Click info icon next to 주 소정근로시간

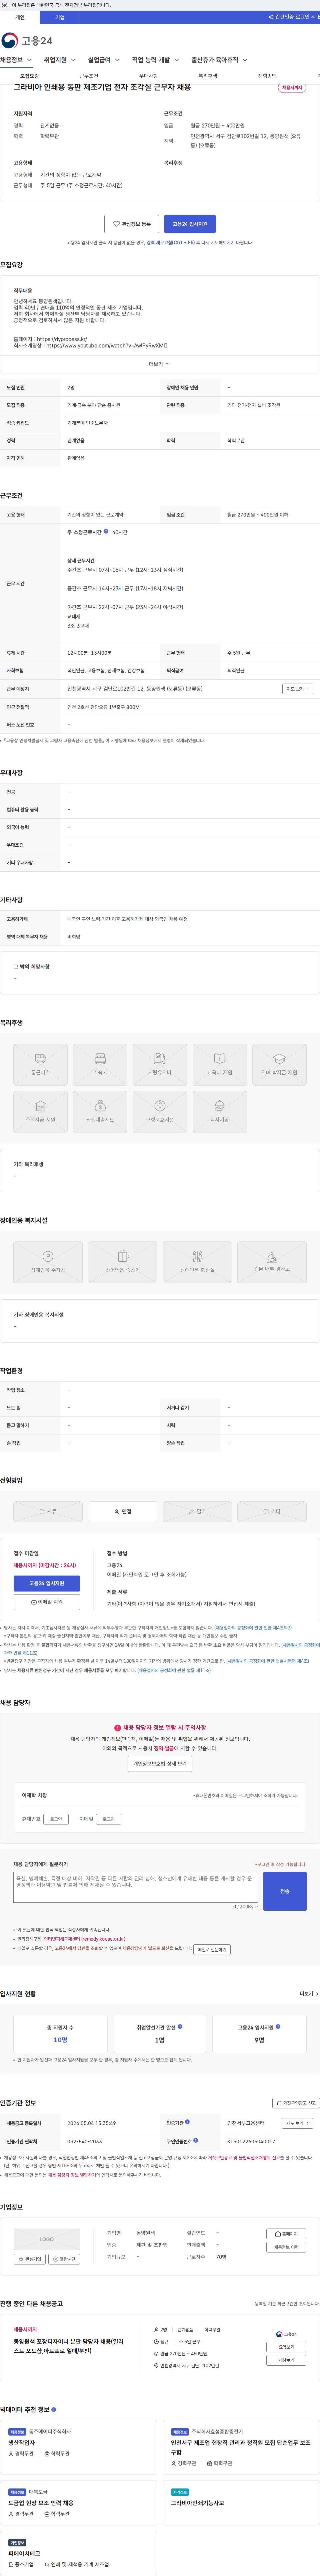(x=106, y=531)
